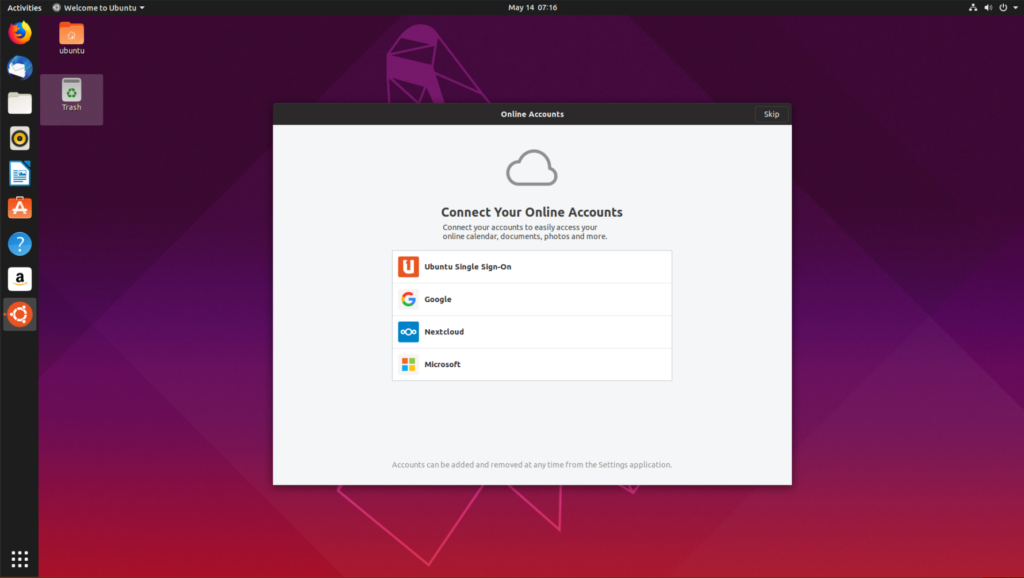This screenshot has height=578, width=1024.
Task: Open the ubuntu home folder desktop icon
Action: [72, 38]
